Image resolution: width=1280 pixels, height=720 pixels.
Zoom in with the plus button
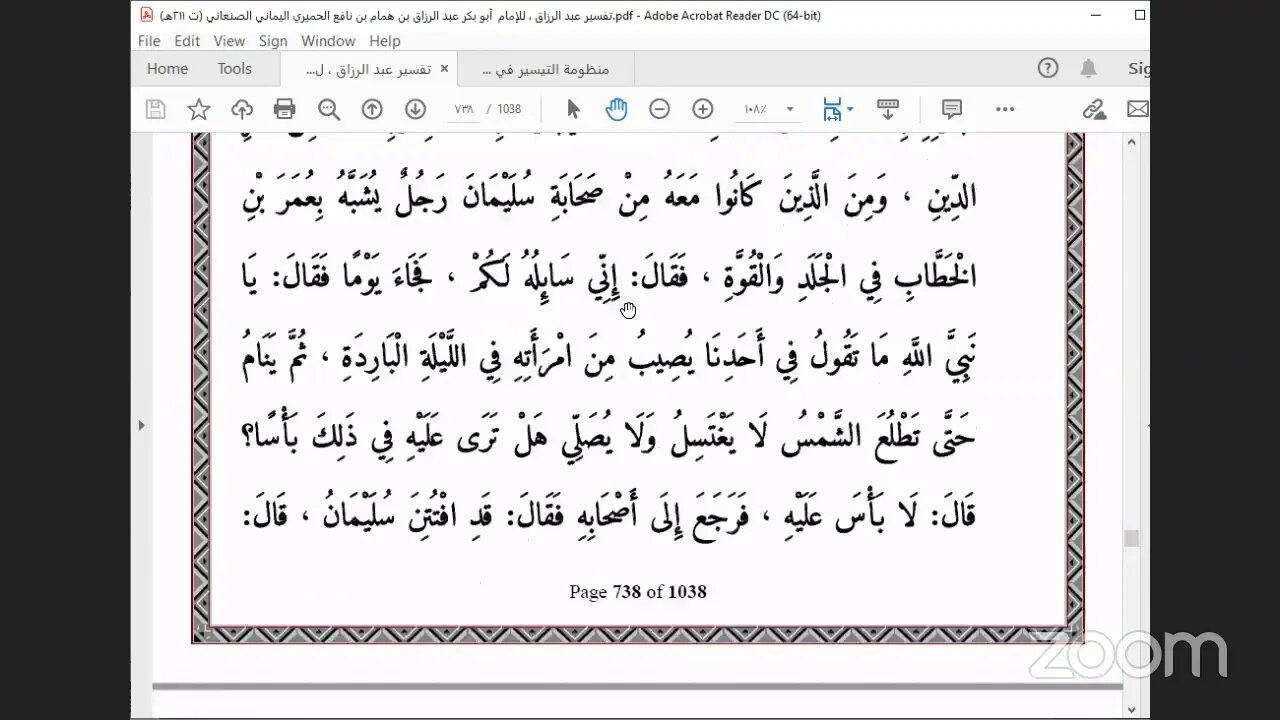coord(703,109)
